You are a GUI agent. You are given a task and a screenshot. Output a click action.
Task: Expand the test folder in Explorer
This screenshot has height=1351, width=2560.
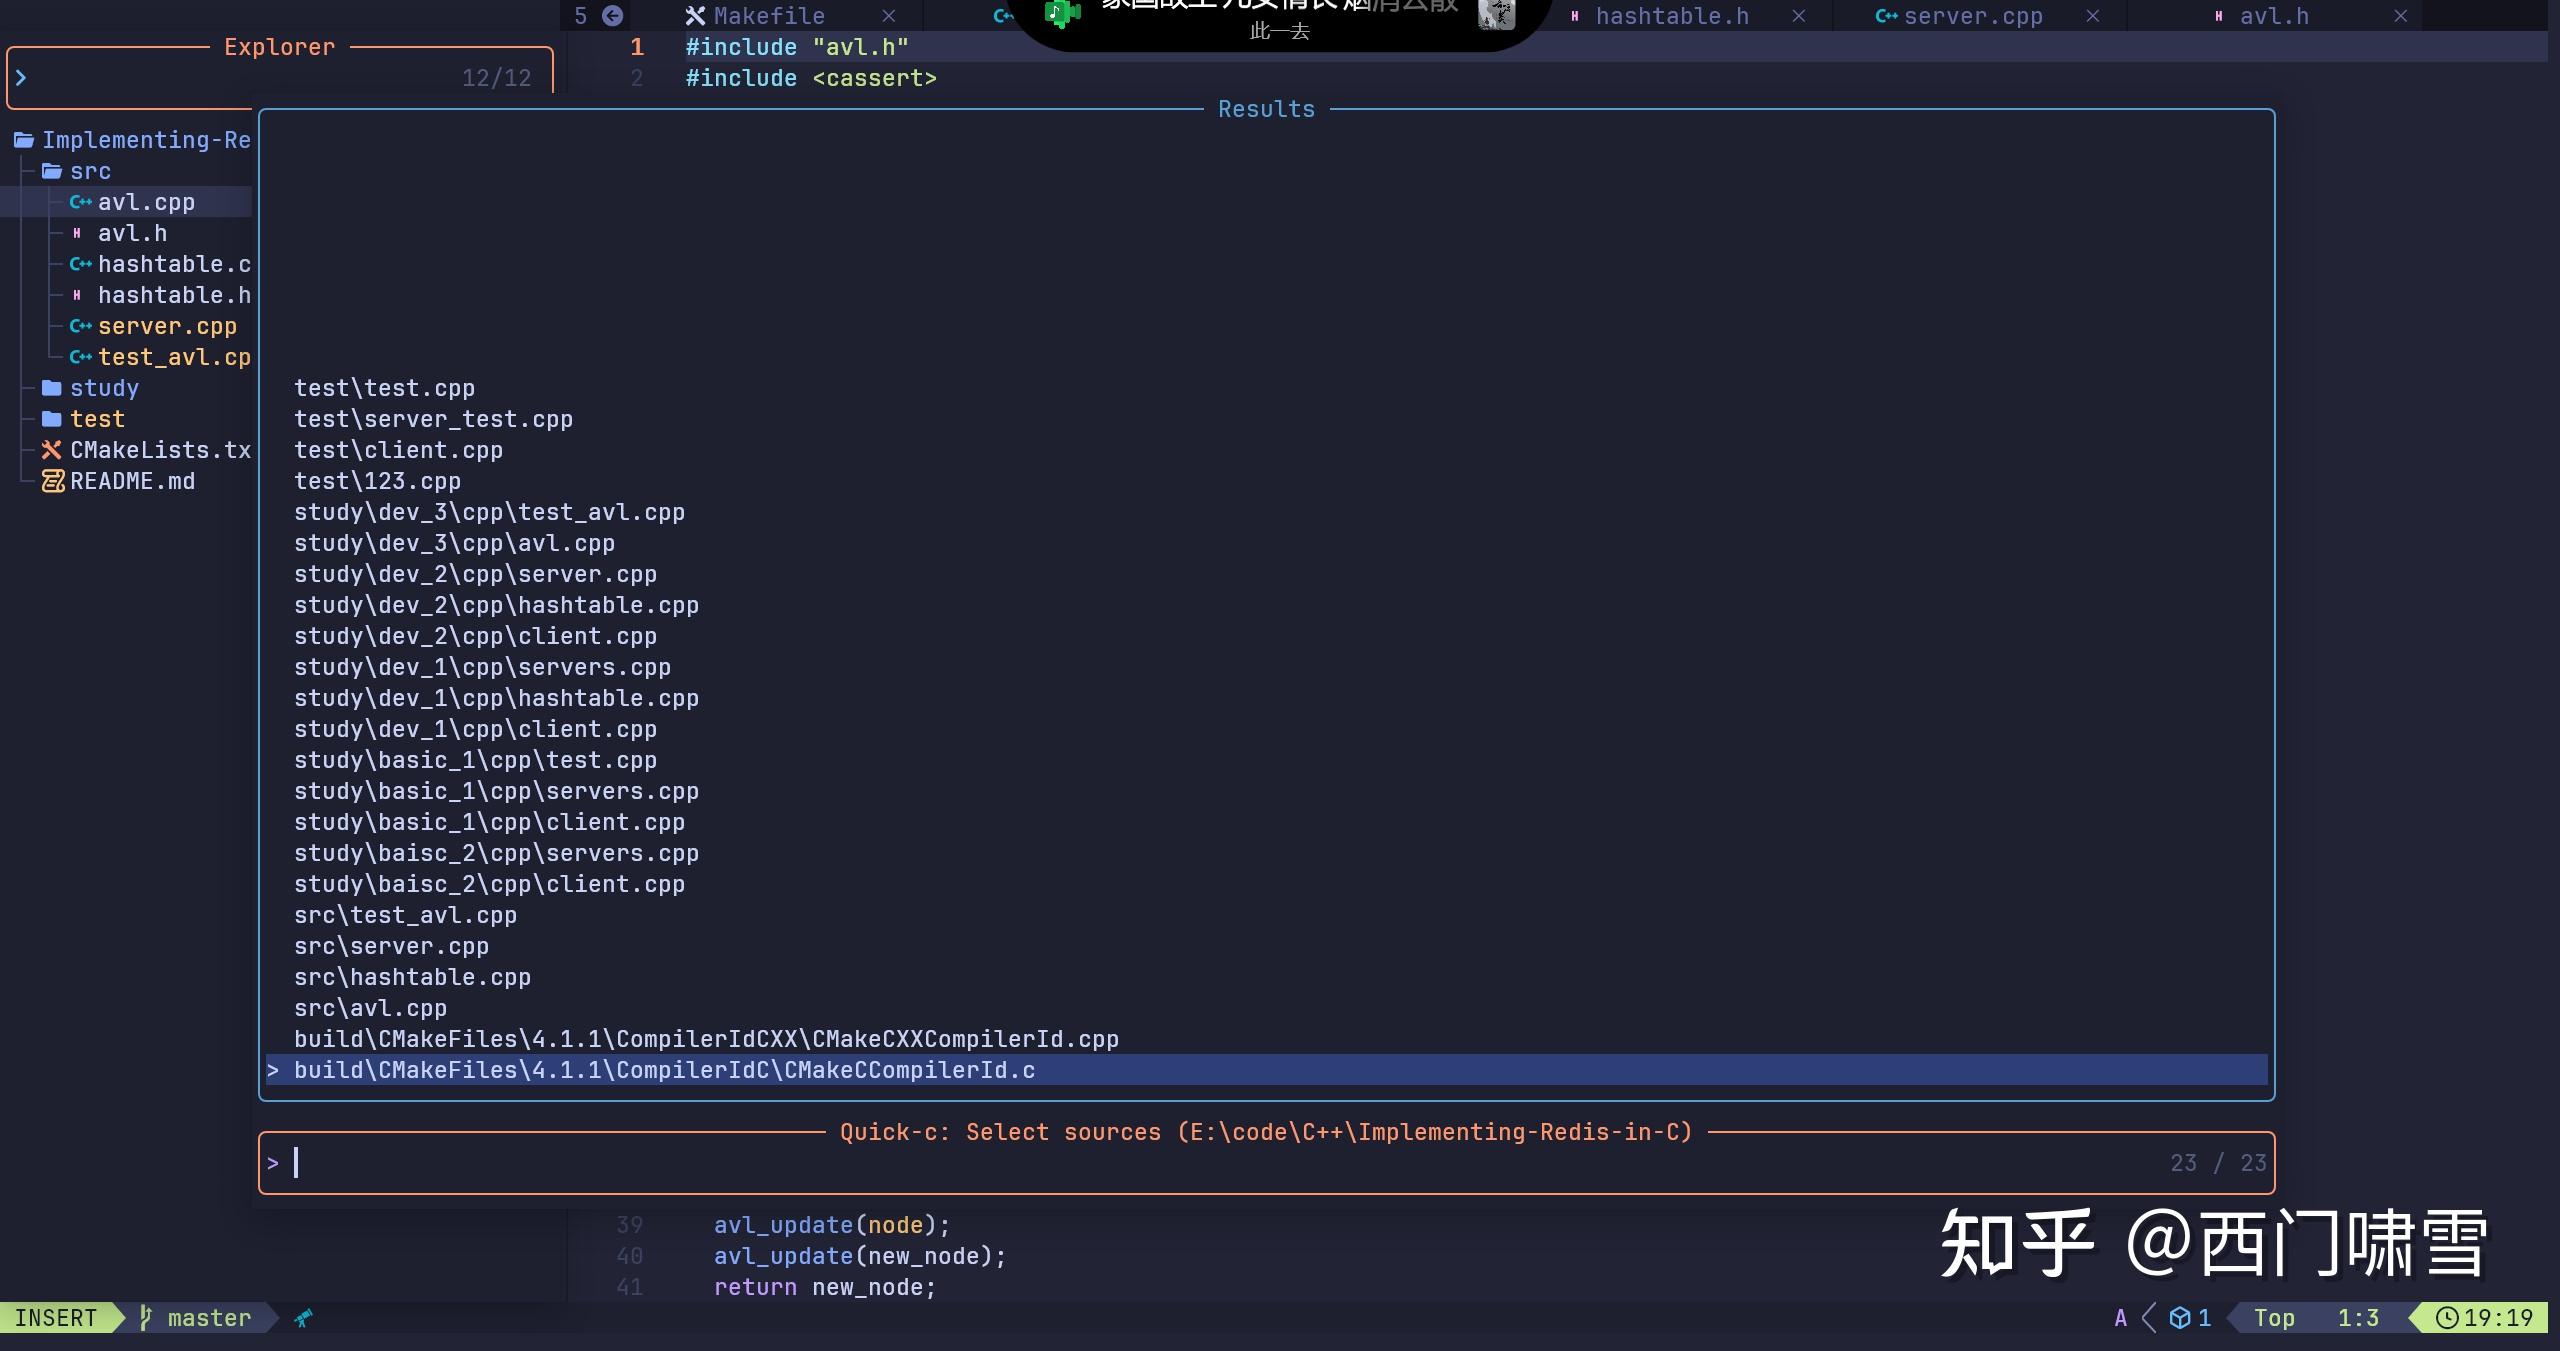[97, 419]
